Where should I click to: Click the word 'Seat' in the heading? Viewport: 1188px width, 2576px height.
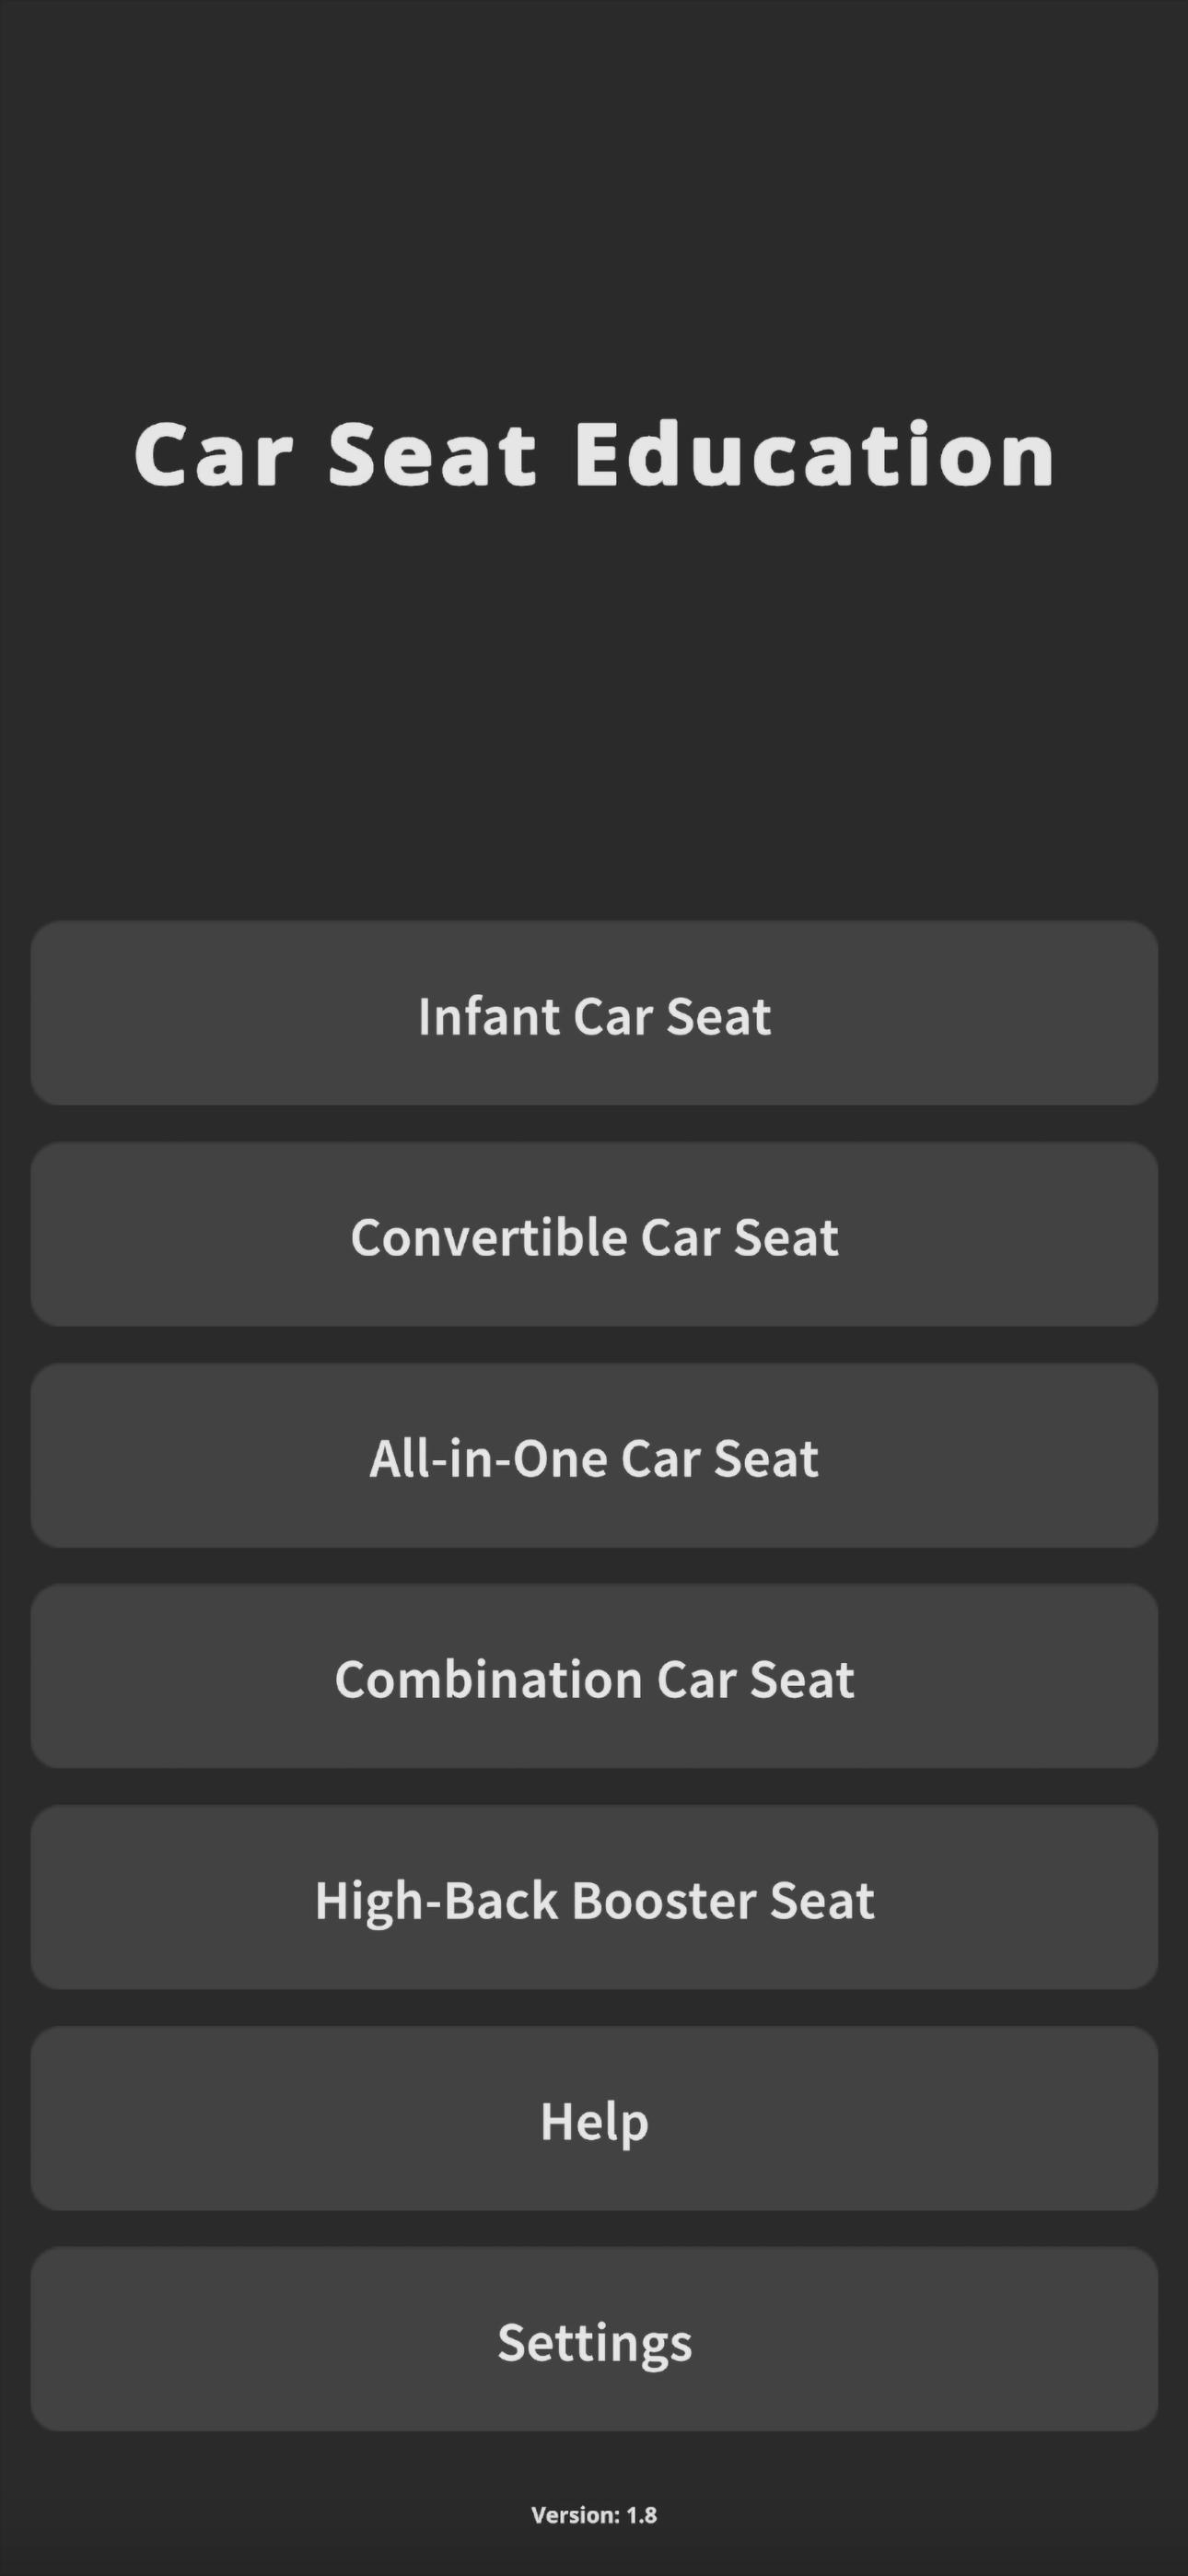tap(432, 454)
